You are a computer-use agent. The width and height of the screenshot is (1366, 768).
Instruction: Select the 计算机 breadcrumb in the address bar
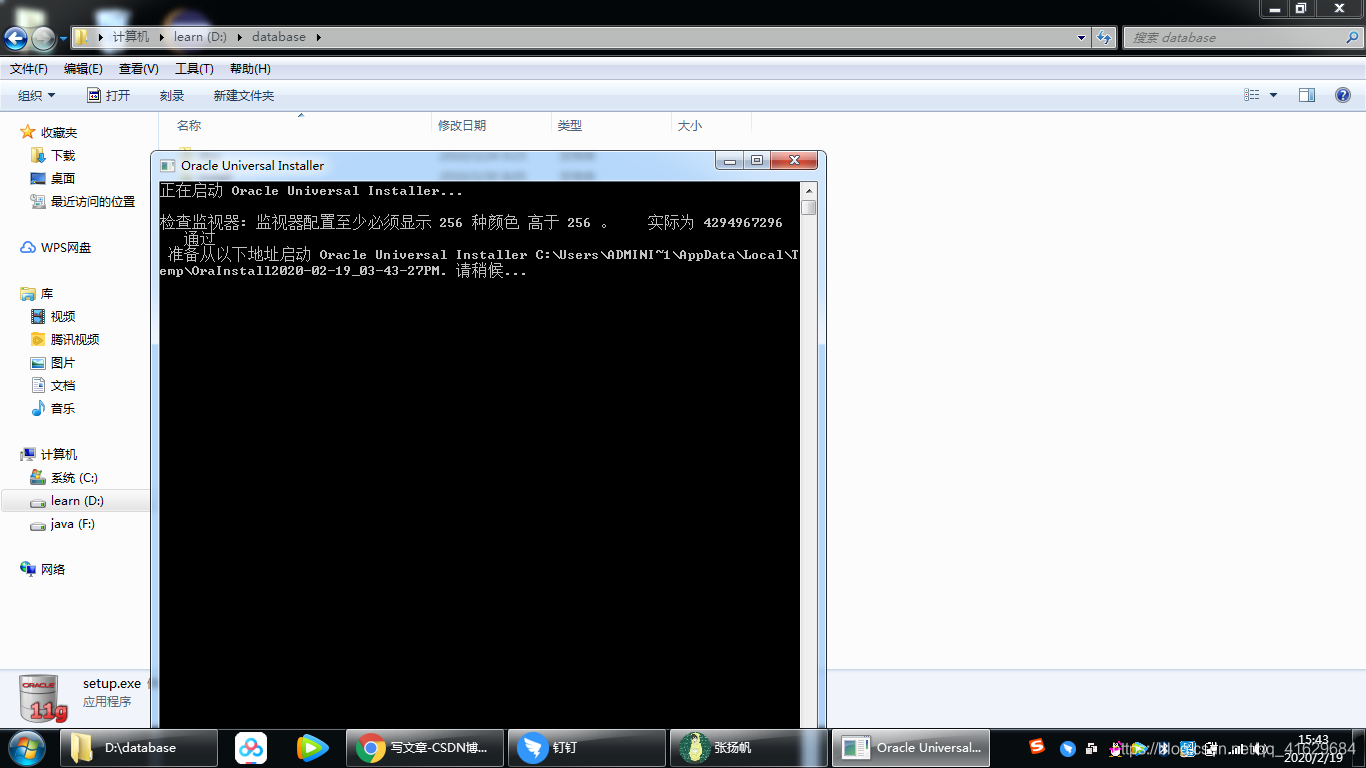click(130, 37)
